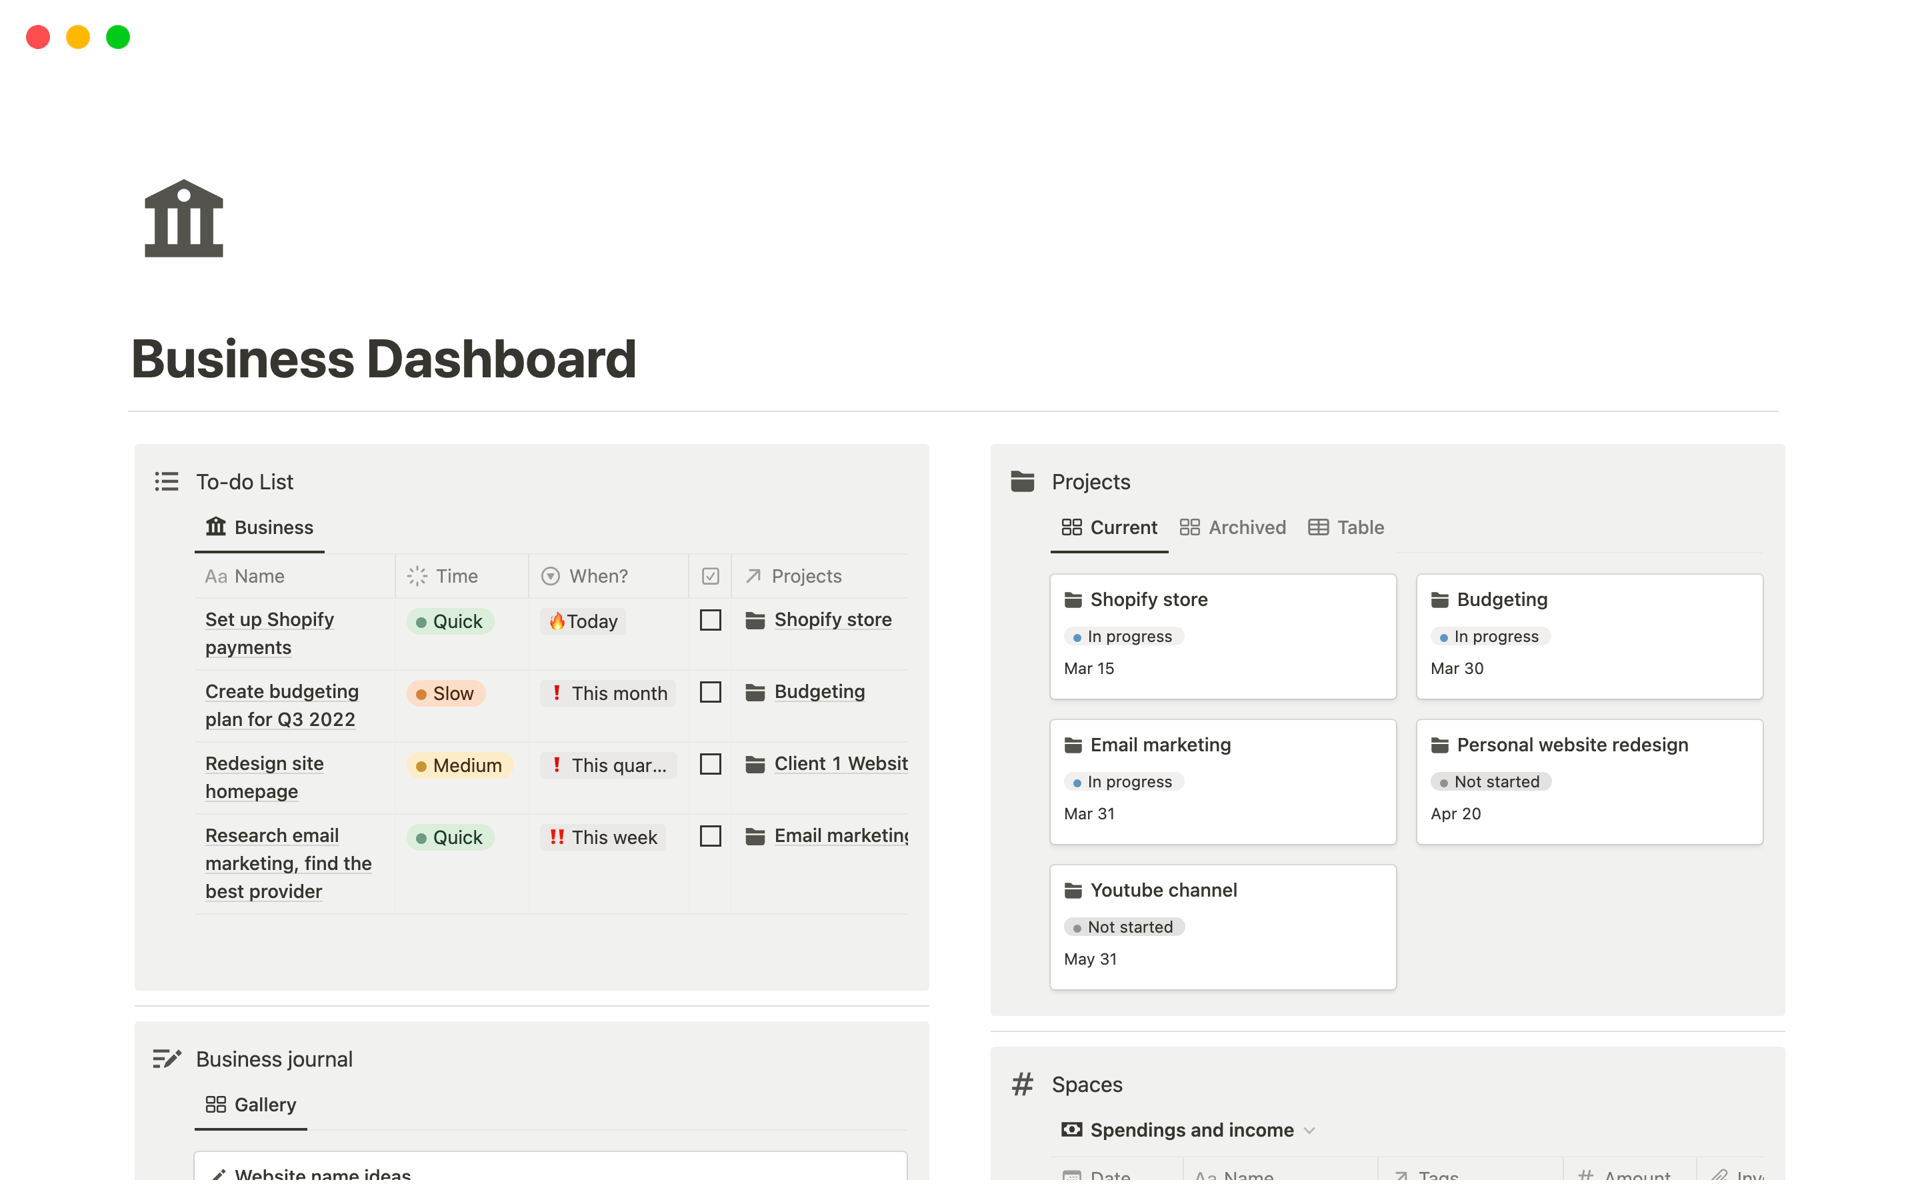This screenshot has height=1200, width=1920.
Task: Click the Business tab in To-do List
Action: pos(272,527)
